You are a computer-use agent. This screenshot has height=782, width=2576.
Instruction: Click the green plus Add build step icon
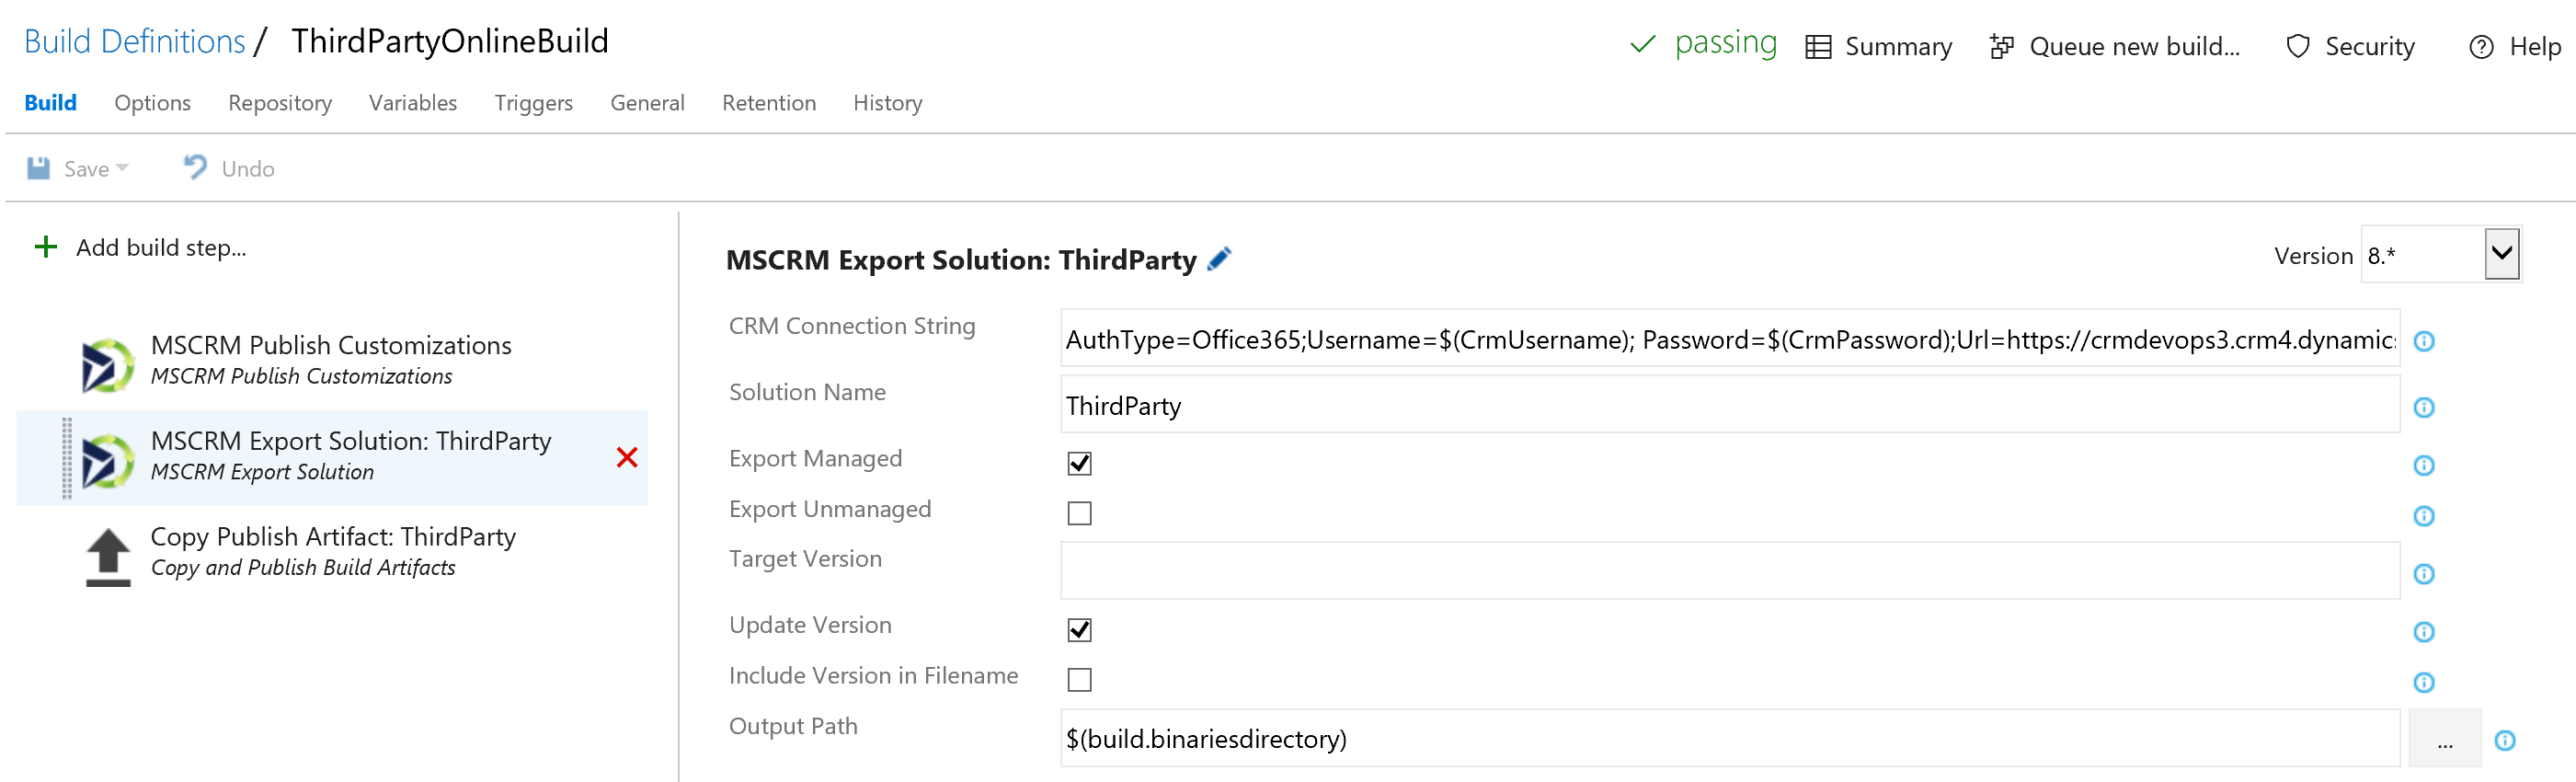pyautogui.click(x=46, y=247)
